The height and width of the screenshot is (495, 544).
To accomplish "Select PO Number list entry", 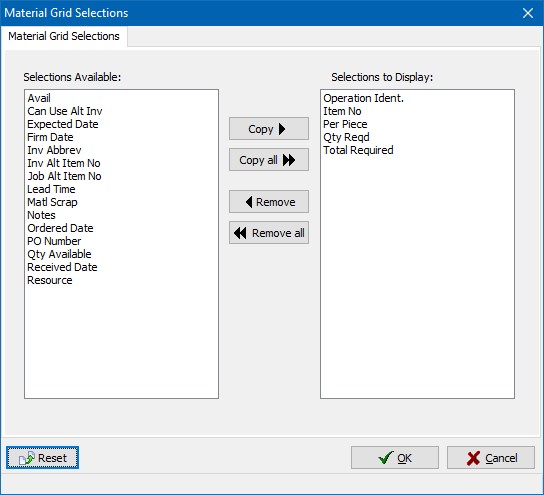I will click(x=54, y=241).
